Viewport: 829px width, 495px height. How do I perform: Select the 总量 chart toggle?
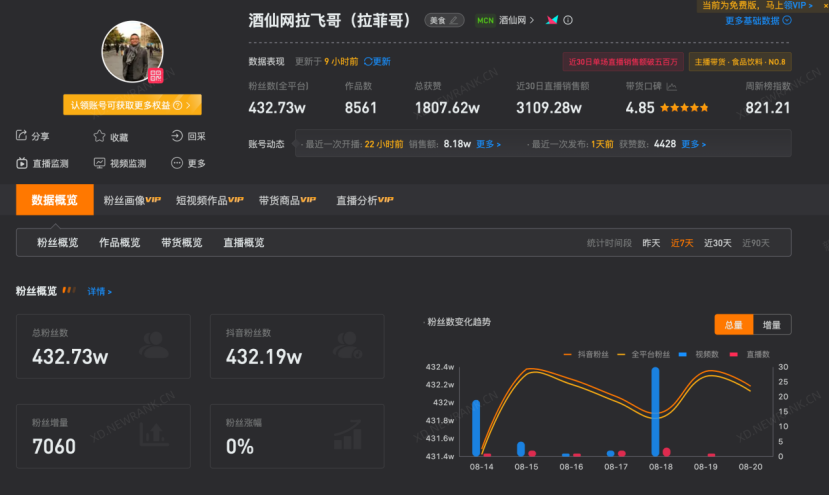tap(733, 325)
